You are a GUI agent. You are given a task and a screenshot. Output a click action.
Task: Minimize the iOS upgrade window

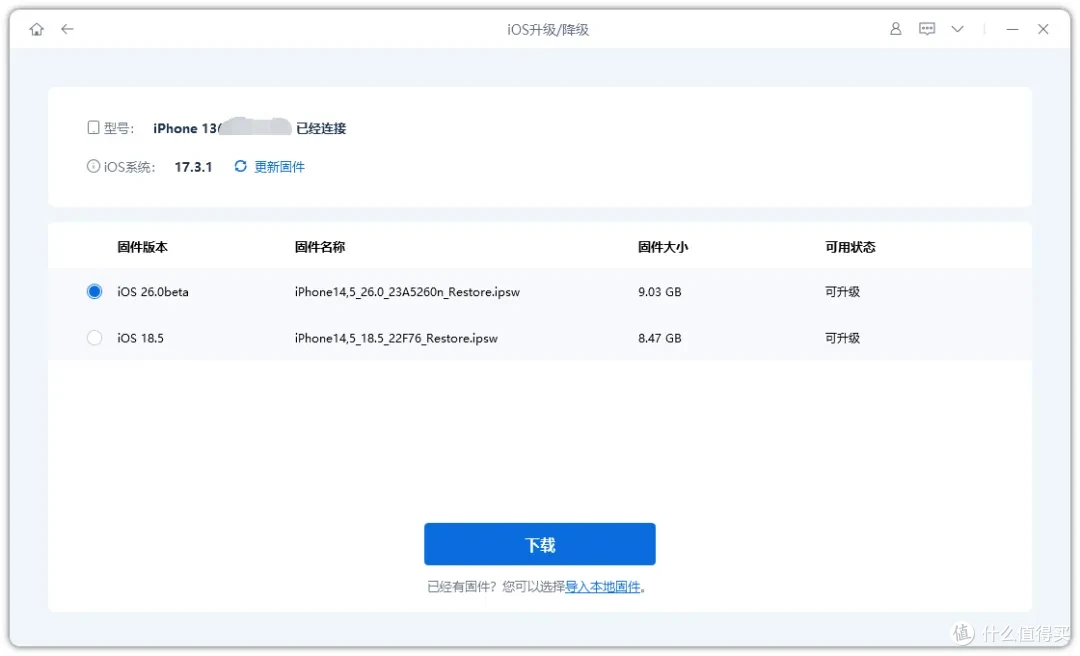click(1012, 29)
